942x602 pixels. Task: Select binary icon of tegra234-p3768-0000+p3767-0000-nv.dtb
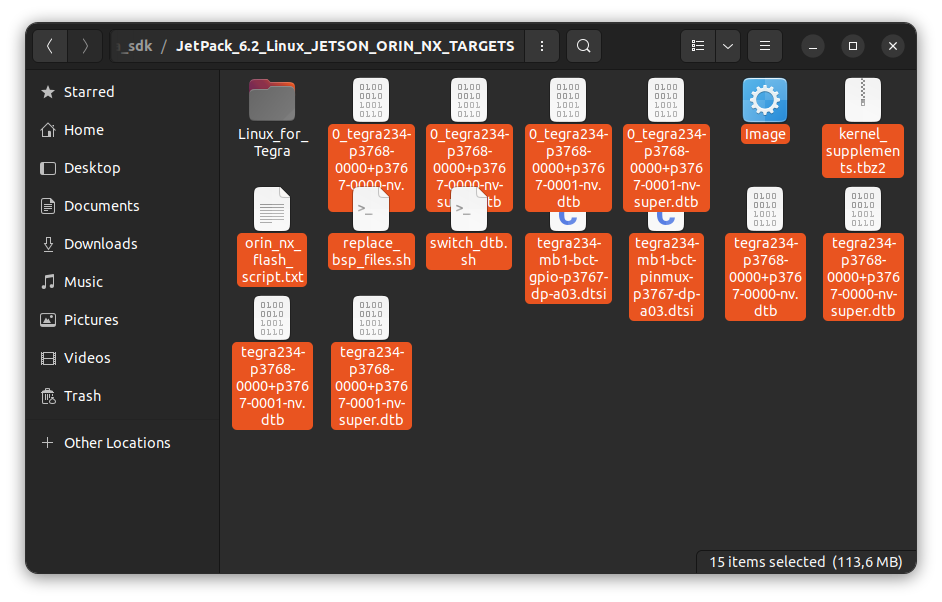pos(765,209)
